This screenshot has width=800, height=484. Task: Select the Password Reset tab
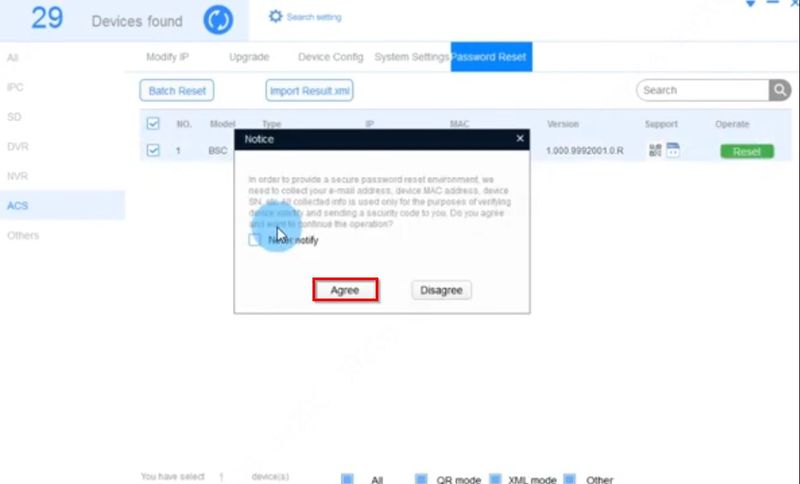491,57
